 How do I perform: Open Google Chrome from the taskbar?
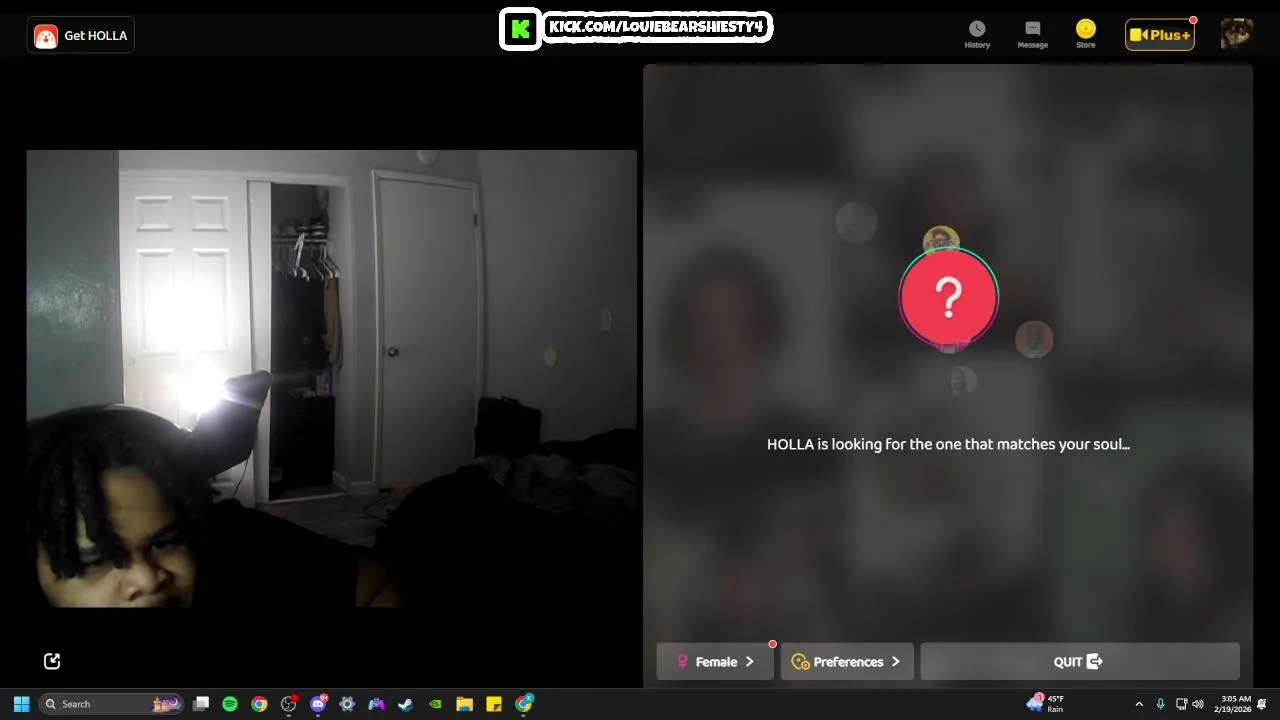coord(259,704)
